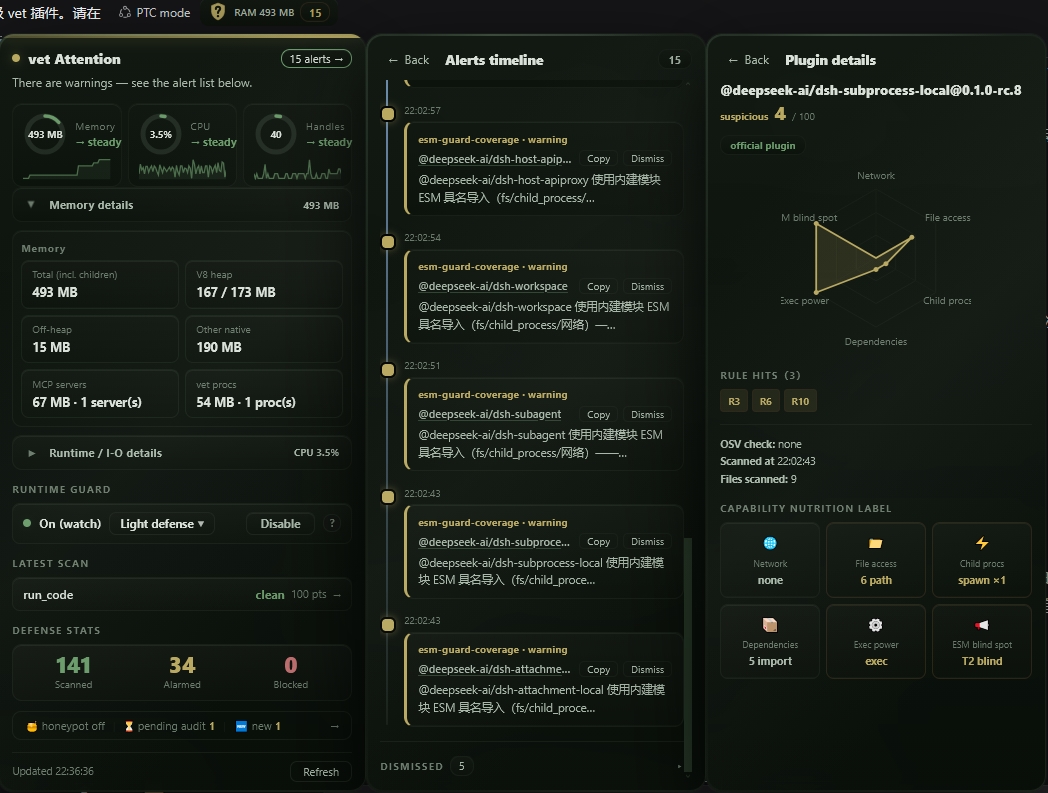This screenshot has width=1048, height=793.
Task: Click the honeypot off icon
Action: [31, 726]
